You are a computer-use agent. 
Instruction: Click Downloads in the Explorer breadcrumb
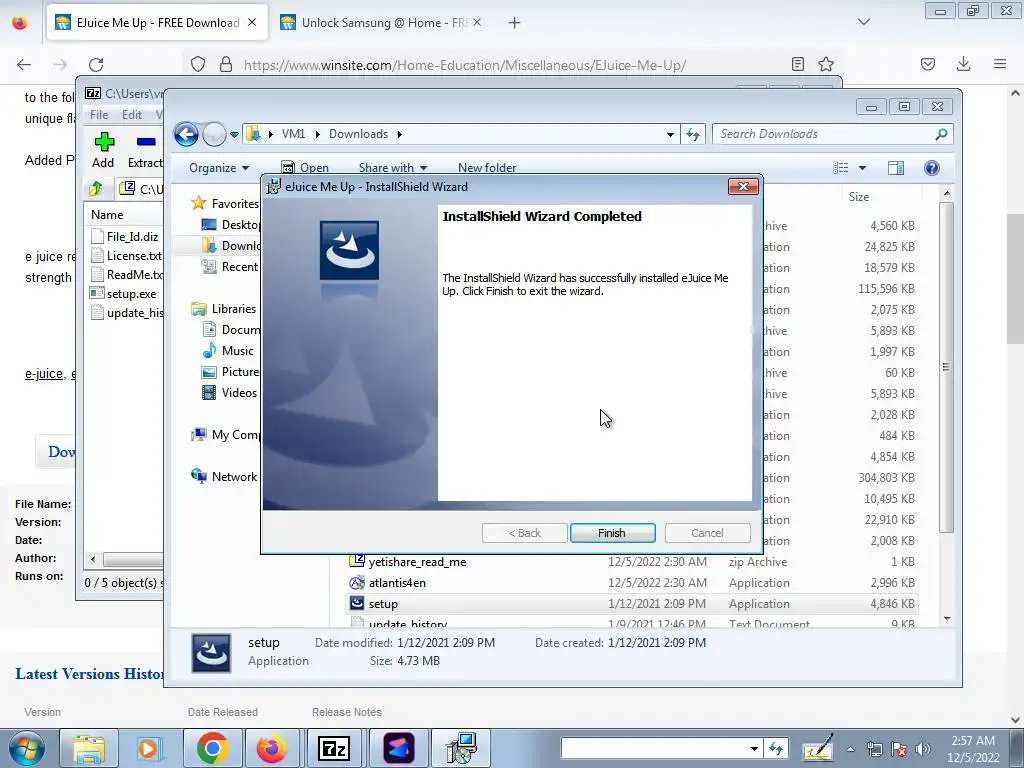click(359, 134)
